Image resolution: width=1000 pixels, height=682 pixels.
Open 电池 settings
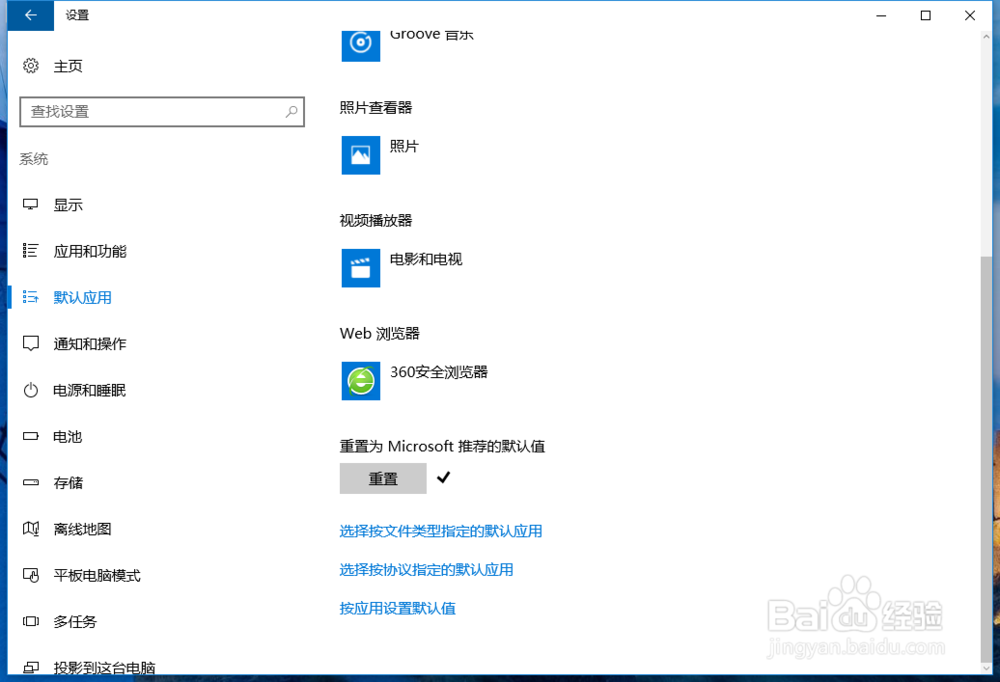[68, 436]
